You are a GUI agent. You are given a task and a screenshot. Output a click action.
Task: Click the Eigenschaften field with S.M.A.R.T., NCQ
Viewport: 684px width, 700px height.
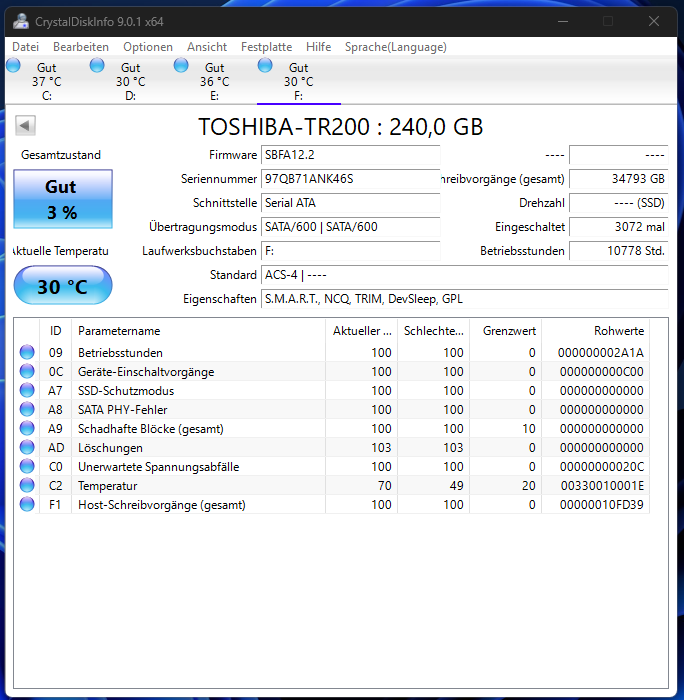pyautogui.click(x=464, y=299)
